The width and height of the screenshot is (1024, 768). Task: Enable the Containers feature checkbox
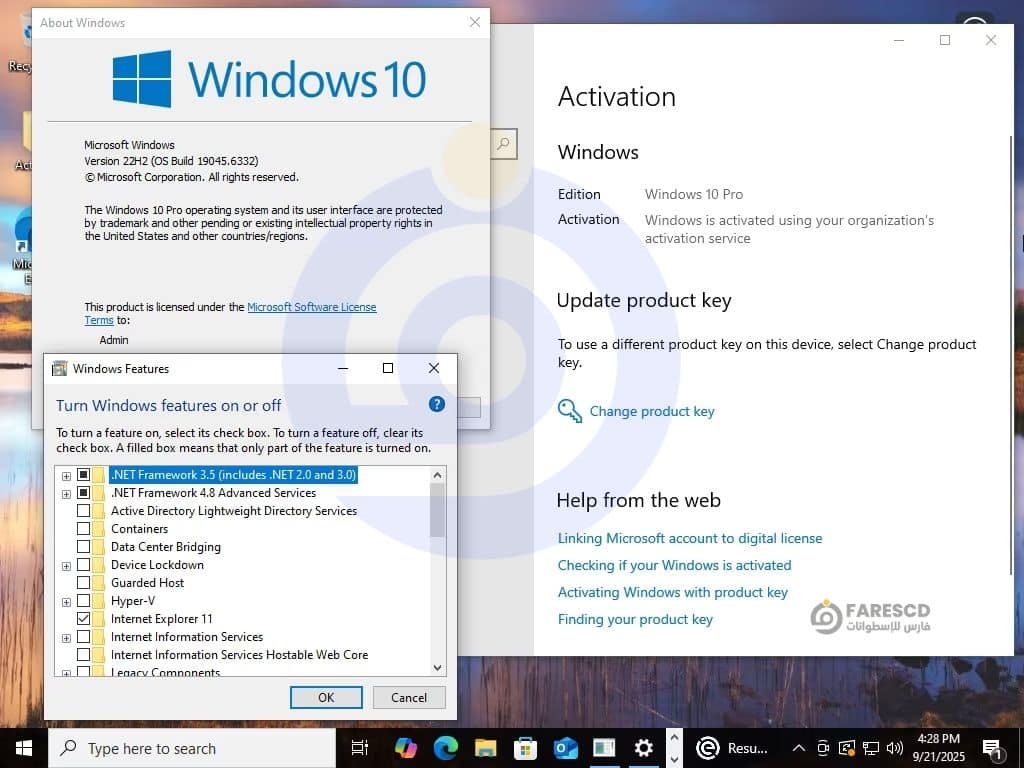pos(84,529)
